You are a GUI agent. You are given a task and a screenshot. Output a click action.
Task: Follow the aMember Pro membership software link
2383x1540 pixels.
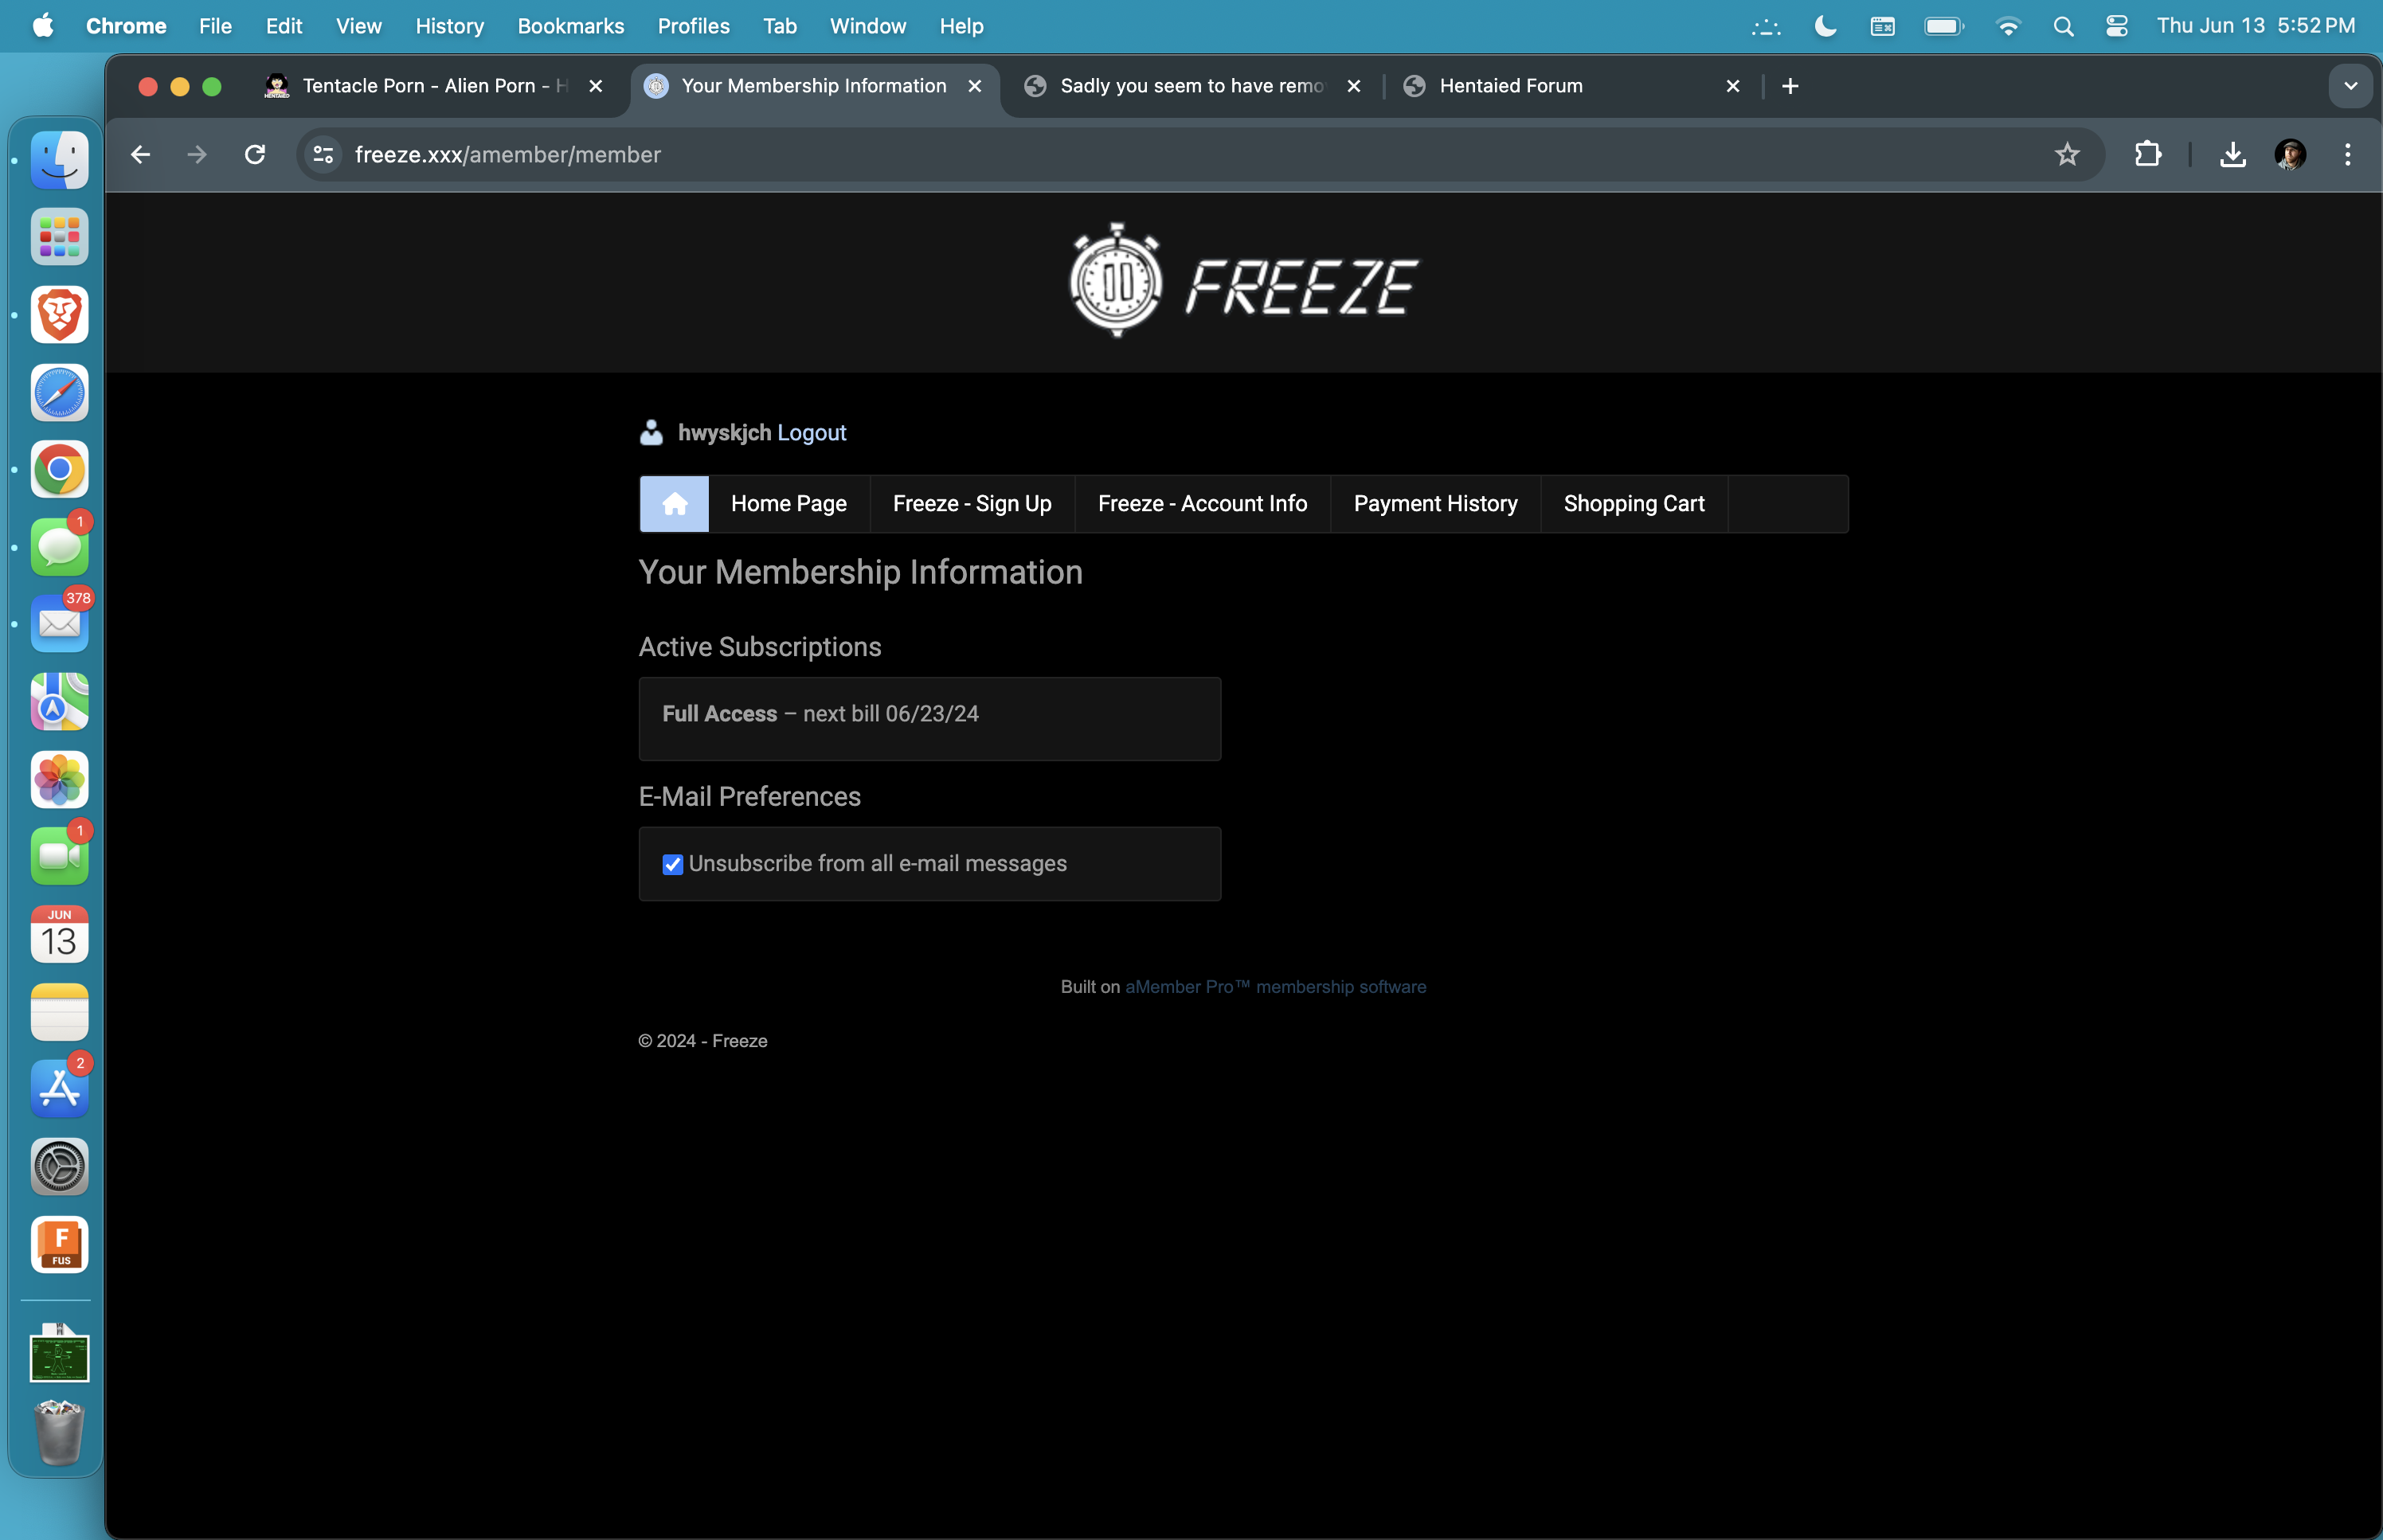(1275, 987)
